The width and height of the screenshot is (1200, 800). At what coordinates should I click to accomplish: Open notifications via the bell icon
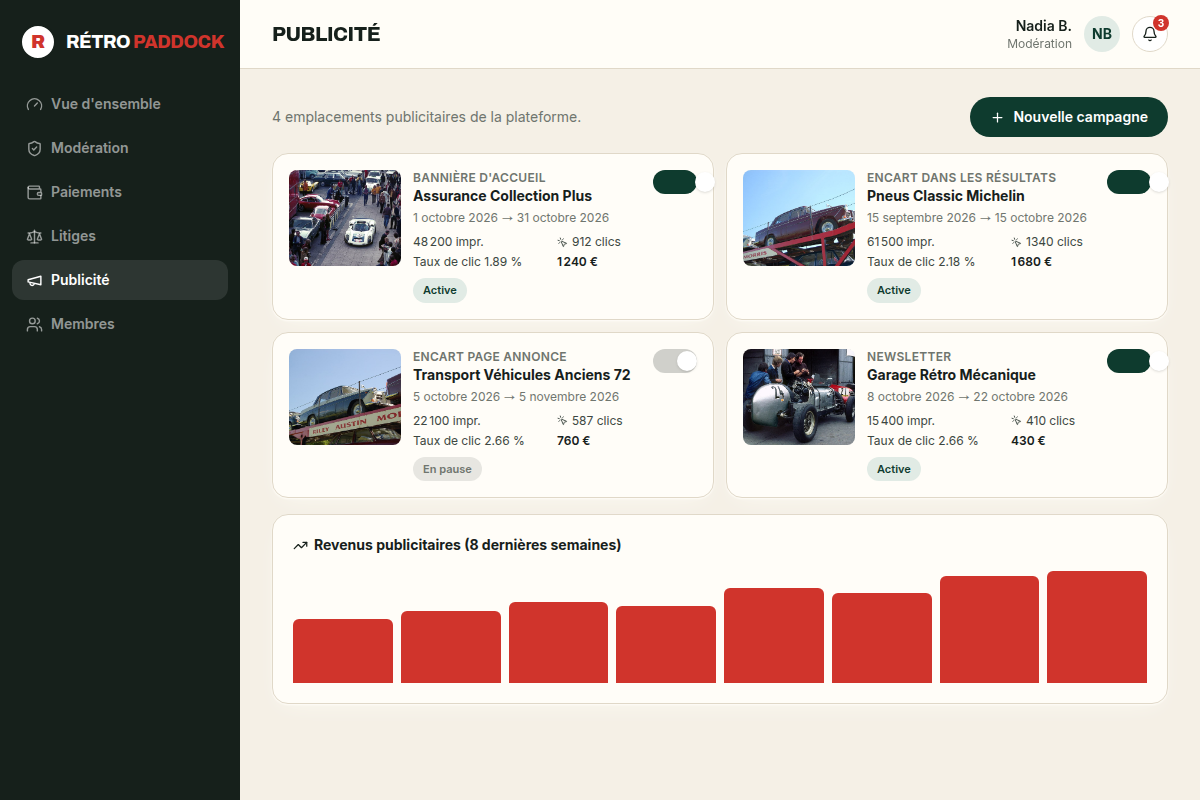pyautogui.click(x=1150, y=34)
